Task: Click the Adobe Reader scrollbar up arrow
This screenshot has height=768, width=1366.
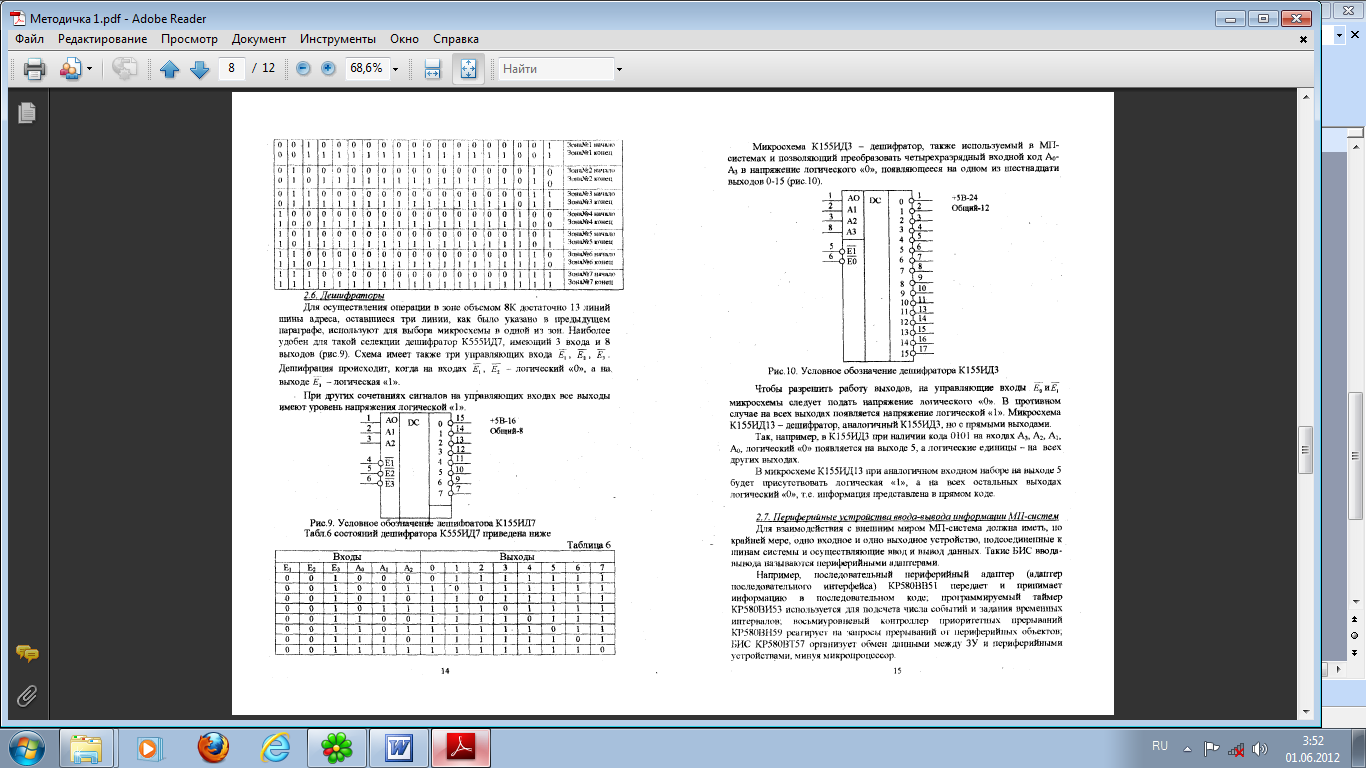Action: (1305, 97)
